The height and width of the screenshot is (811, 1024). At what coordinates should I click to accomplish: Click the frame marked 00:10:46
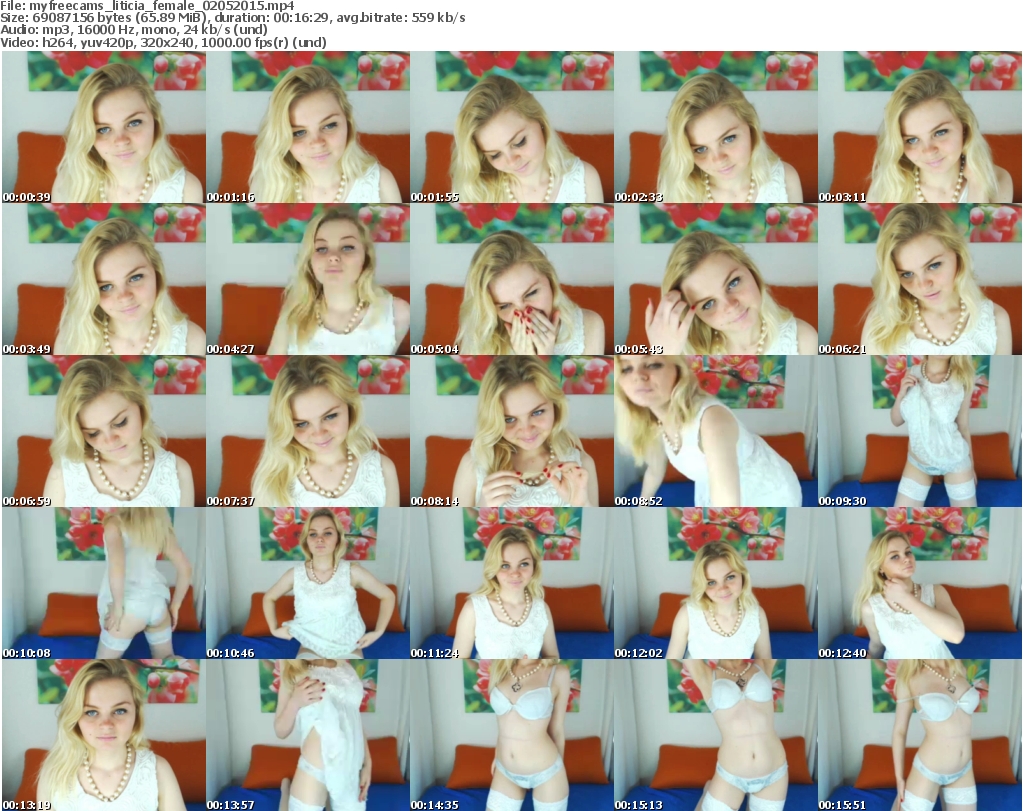click(308, 583)
